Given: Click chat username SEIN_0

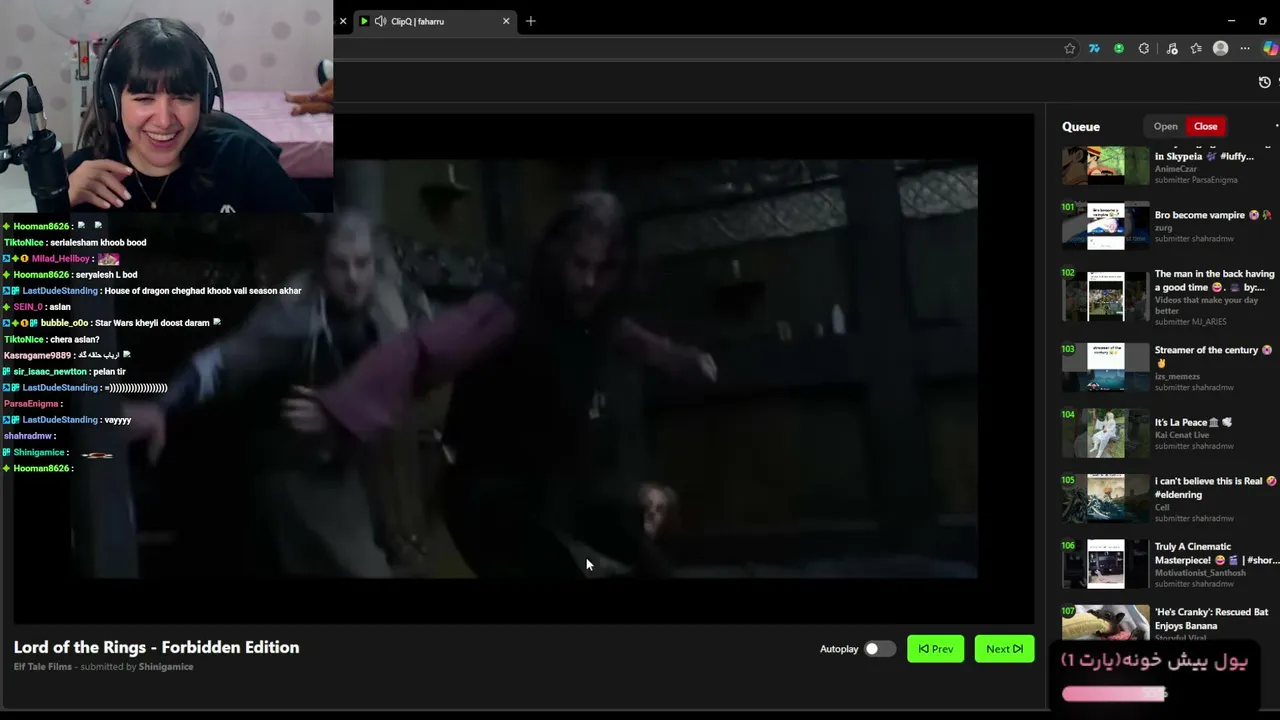Looking at the screenshot, I should pos(28,307).
